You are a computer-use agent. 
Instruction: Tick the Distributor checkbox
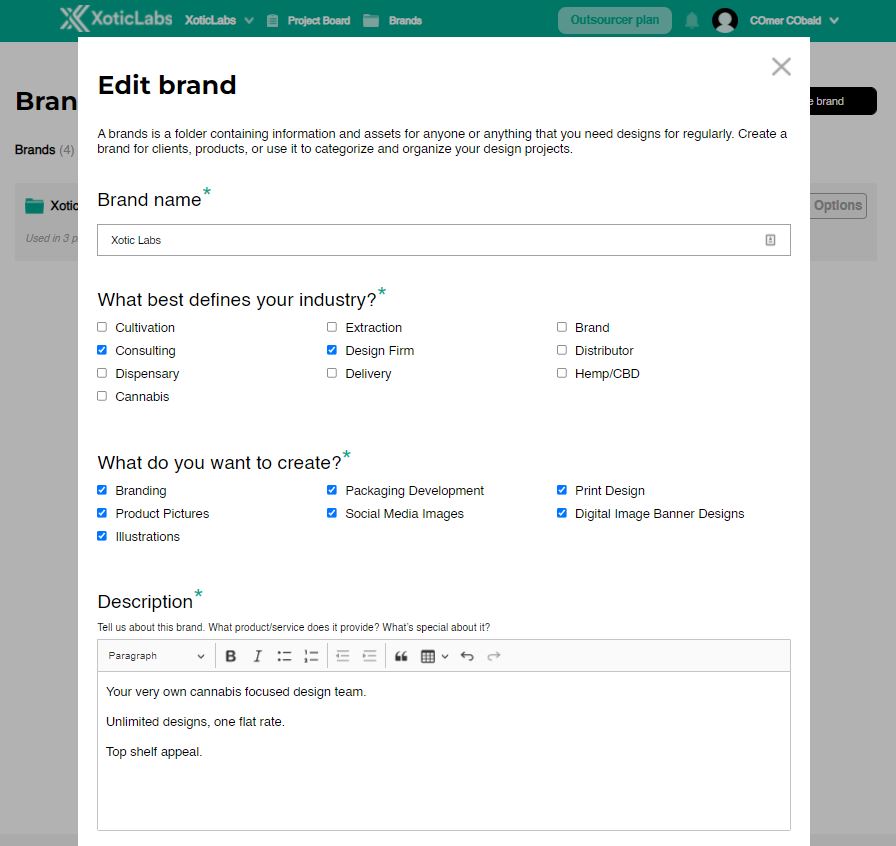(x=562, y=350)
